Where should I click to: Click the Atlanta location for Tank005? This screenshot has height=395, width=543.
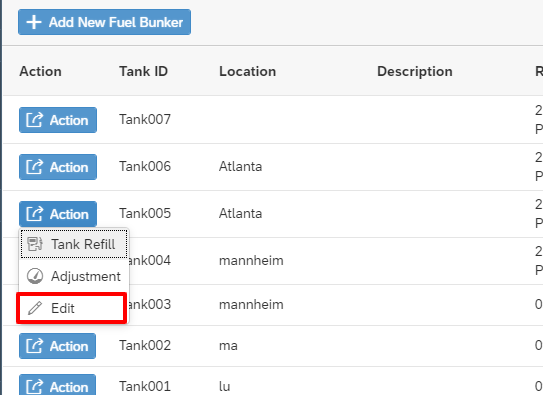coord(240,214)
